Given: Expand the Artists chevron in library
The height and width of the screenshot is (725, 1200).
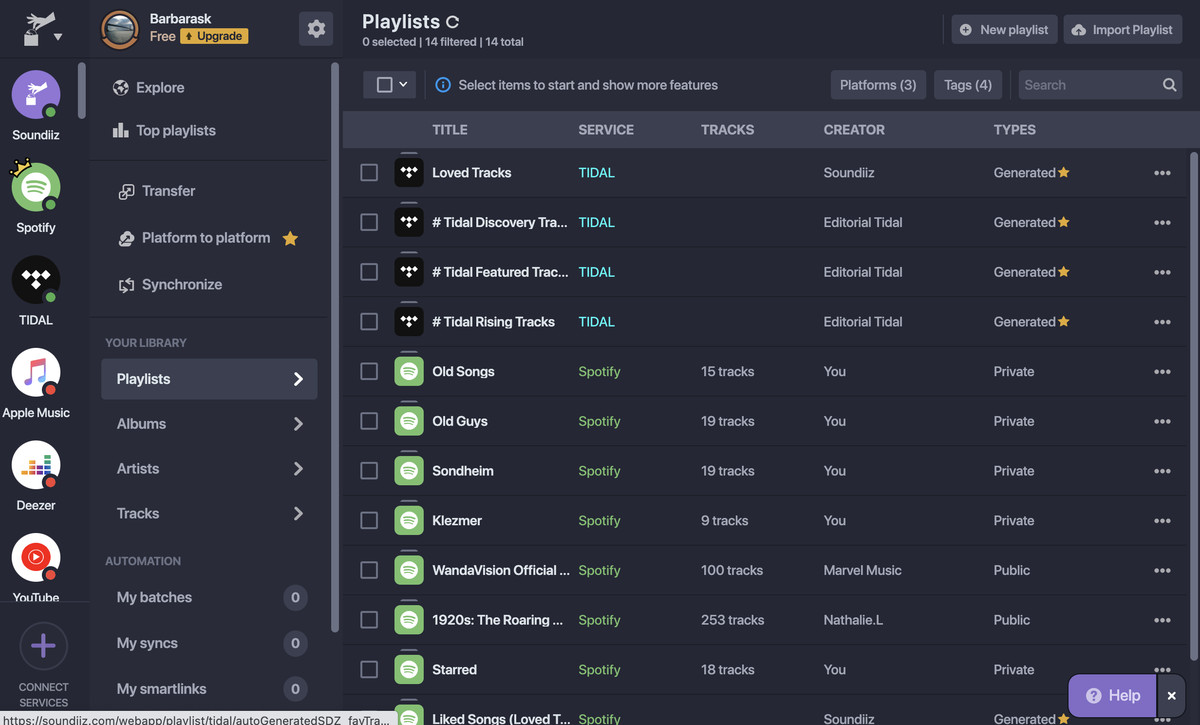Looking at the screenshot, I should [x=298, y=469].
